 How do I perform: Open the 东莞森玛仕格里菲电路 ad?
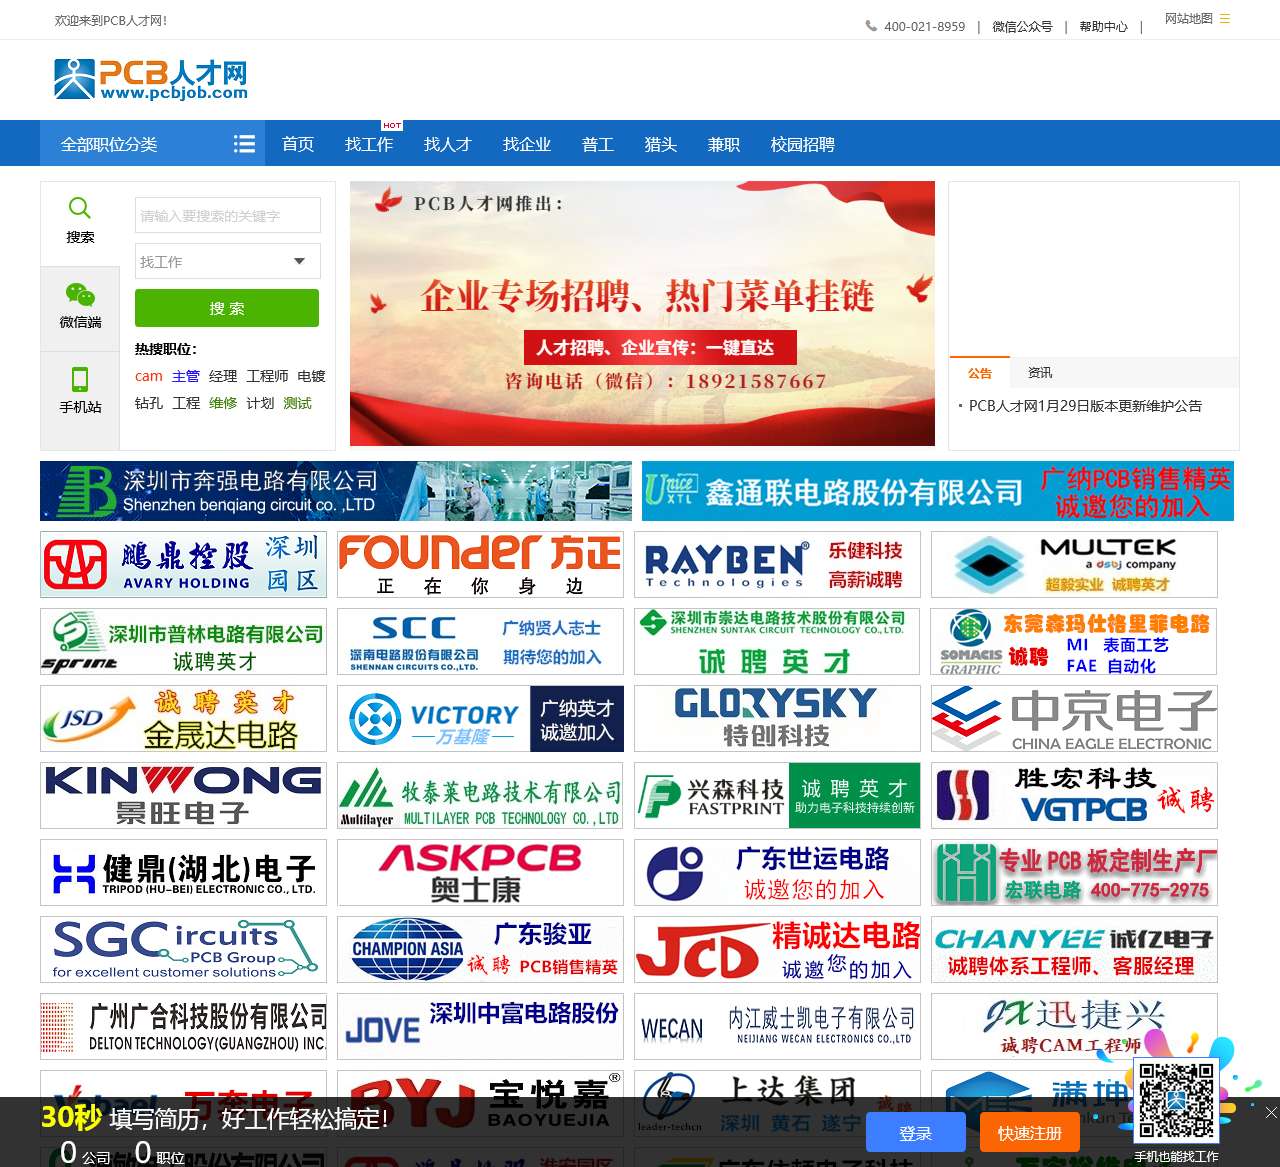coord(1074,642)
